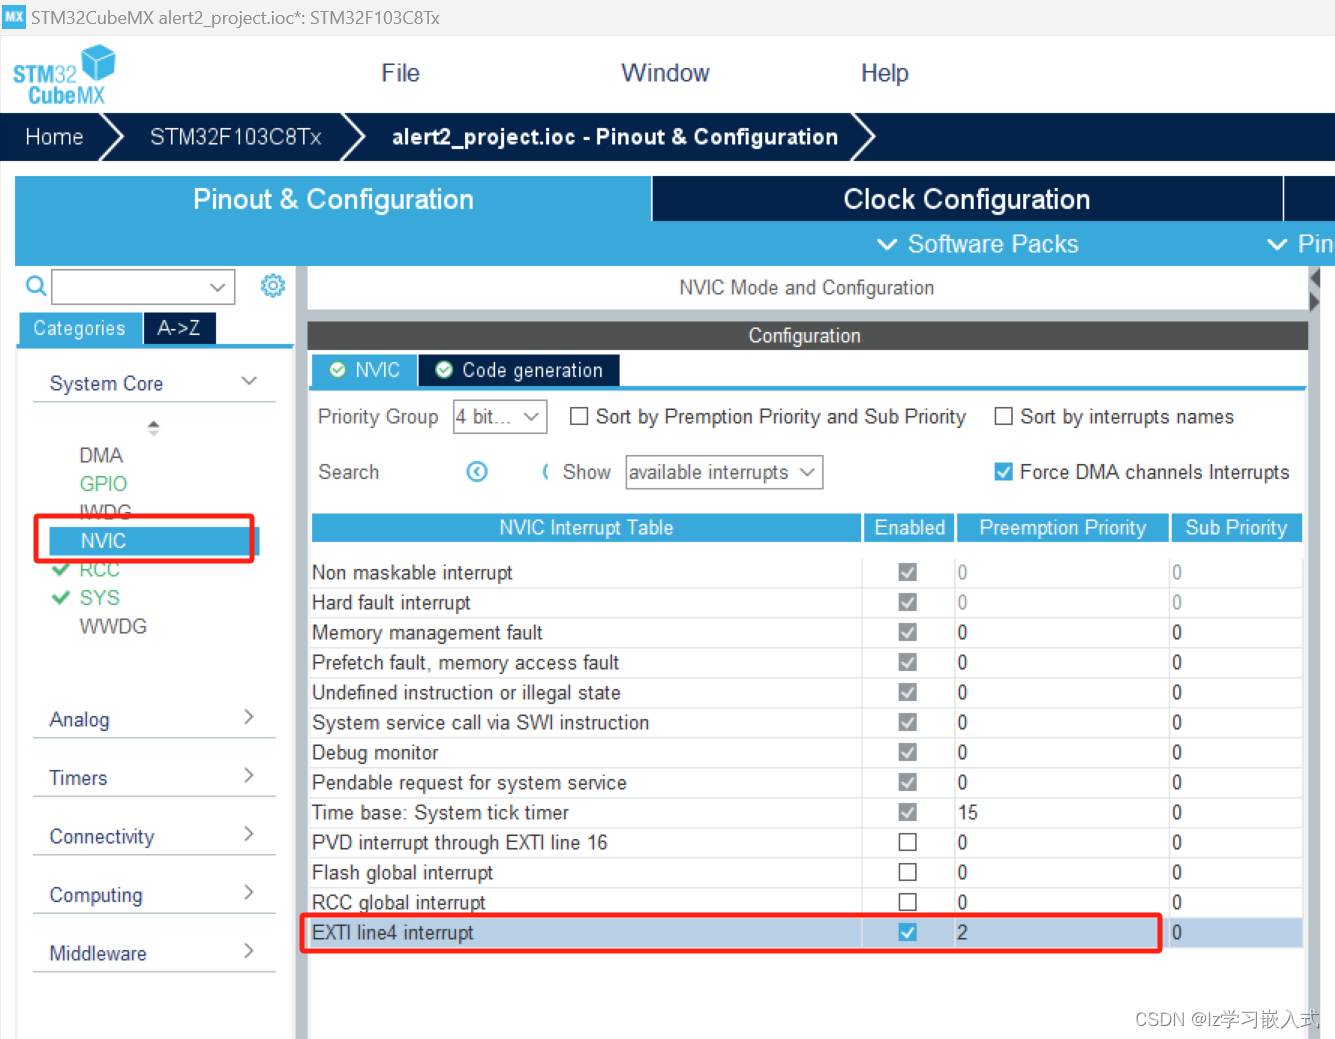
Task: Click the search magnifier icon in left panel
Action: click(36, 286)
